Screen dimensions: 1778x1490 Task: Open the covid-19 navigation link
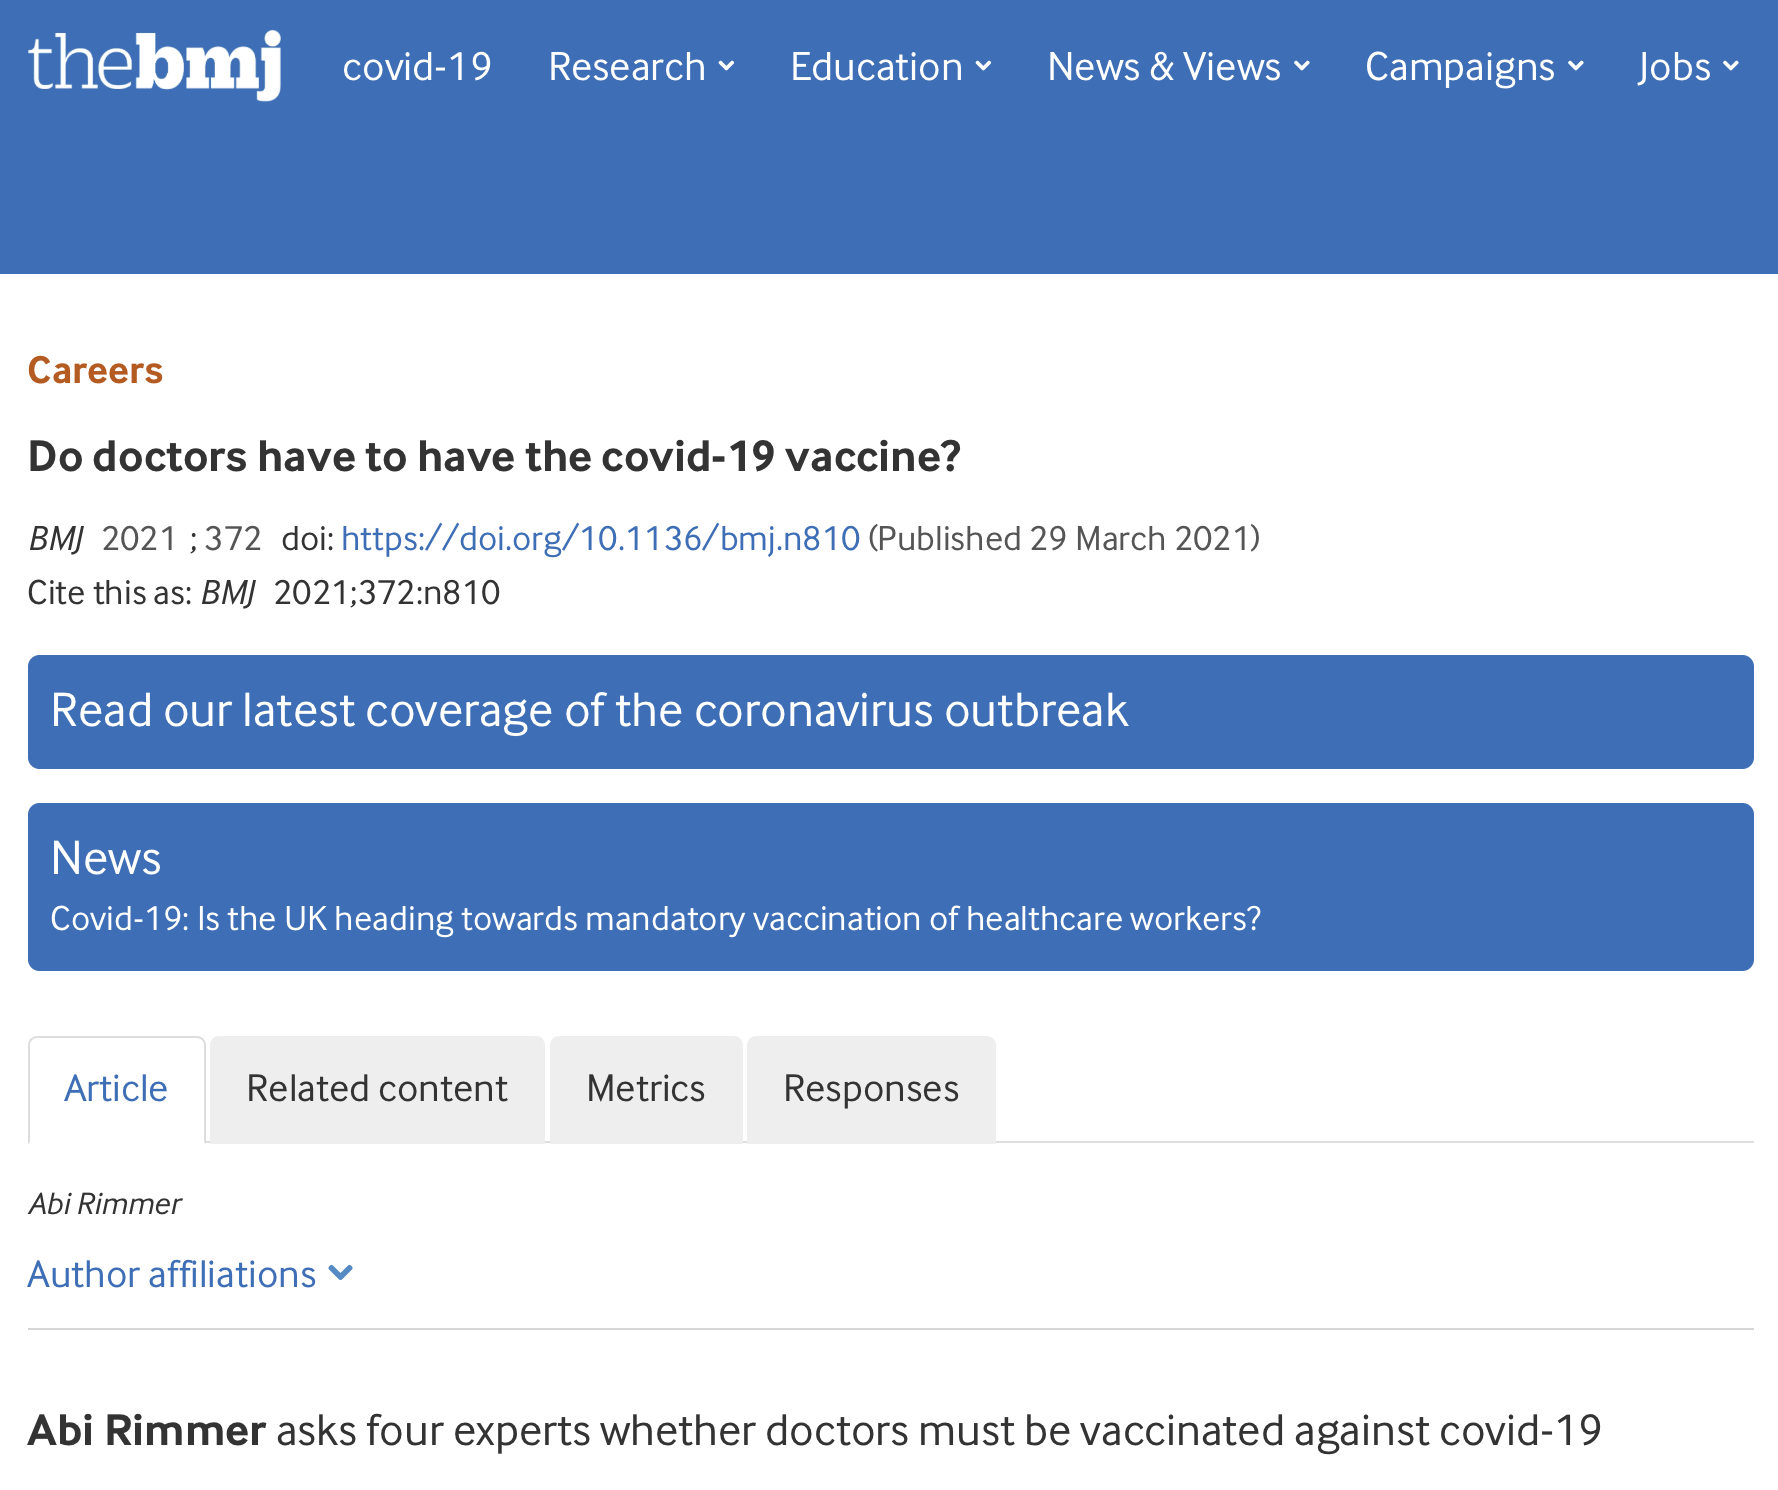(x=417, y=67)
